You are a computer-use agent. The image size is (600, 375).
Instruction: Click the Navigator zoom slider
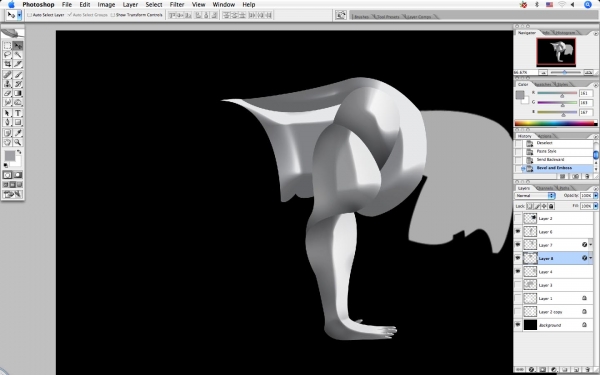pos(565,72)
